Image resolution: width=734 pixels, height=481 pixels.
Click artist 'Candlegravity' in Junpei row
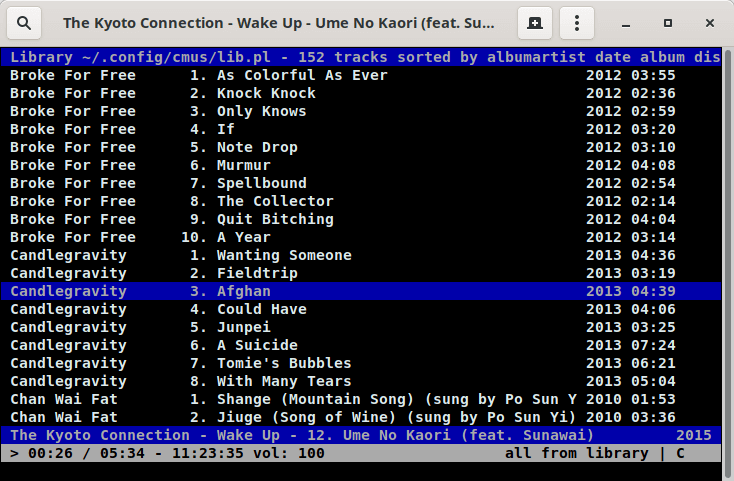68,327
